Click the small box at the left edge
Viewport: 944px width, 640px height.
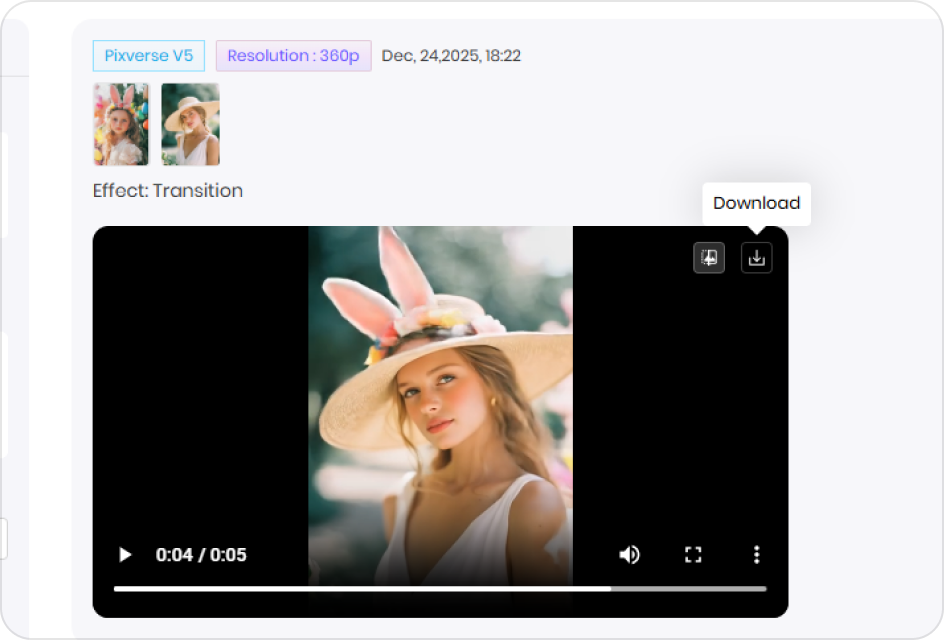point(3,539)
